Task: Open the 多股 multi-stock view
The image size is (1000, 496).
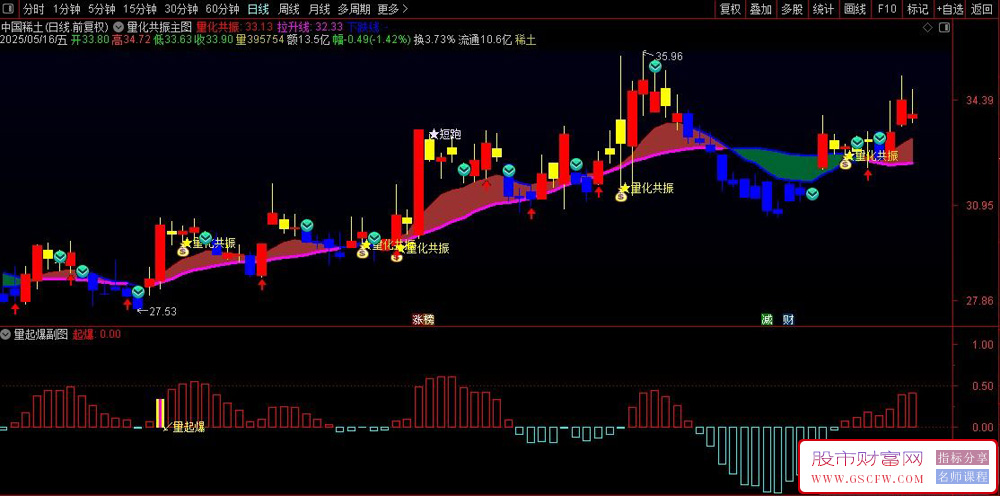Action: (792, 9)
